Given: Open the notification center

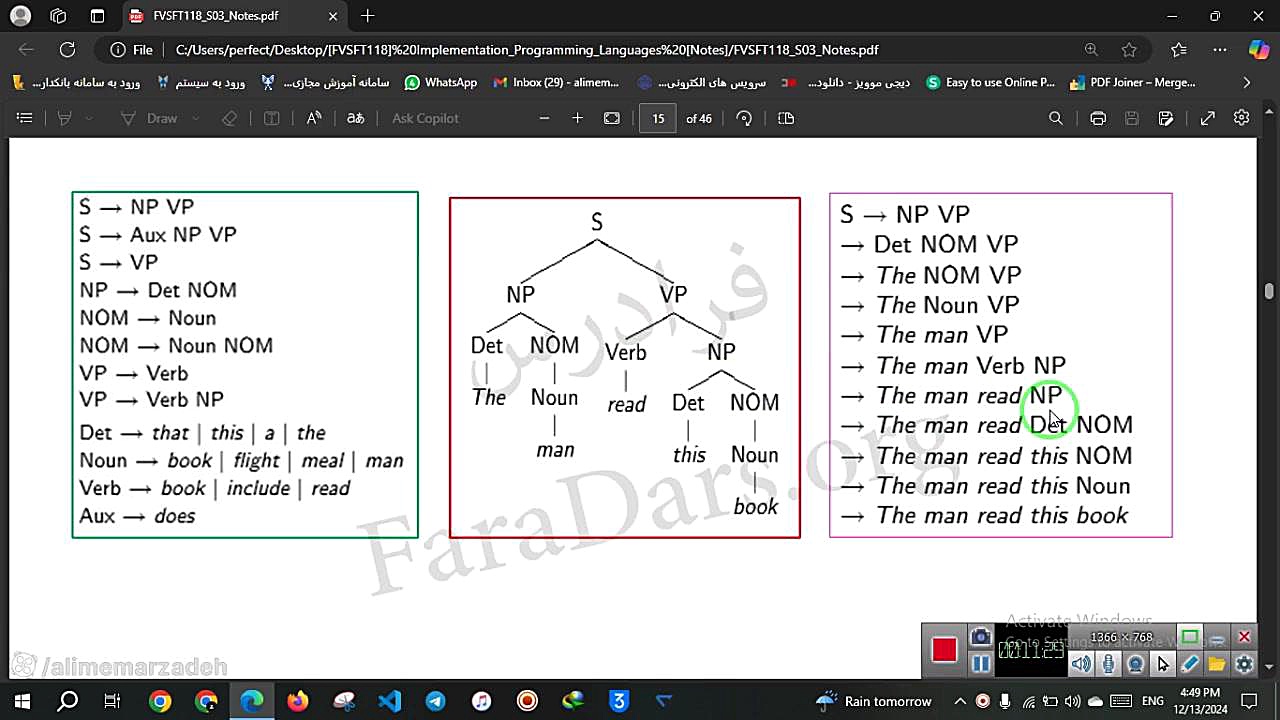Looking at the screenshot, I should (x=1249, y=701).
